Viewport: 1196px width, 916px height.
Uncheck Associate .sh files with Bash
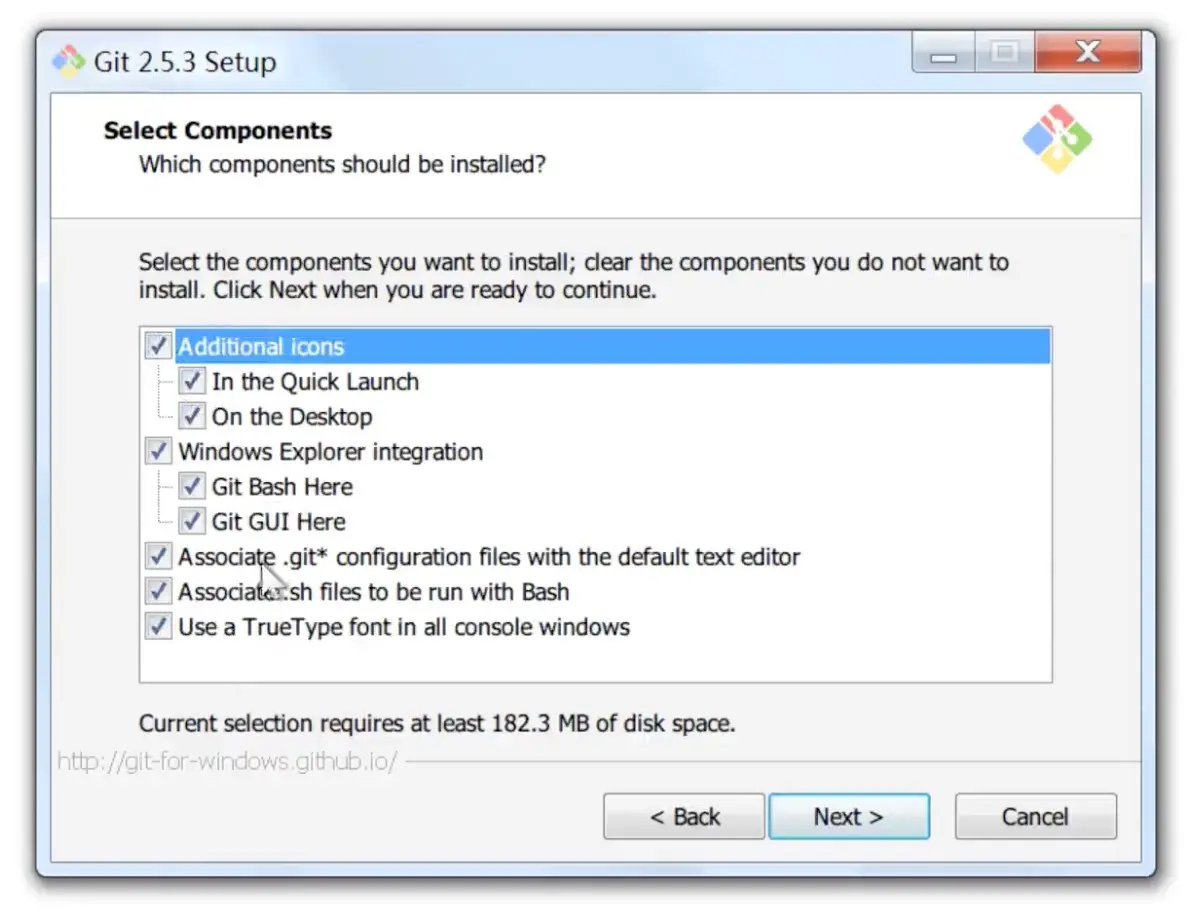tap(158, 592)
